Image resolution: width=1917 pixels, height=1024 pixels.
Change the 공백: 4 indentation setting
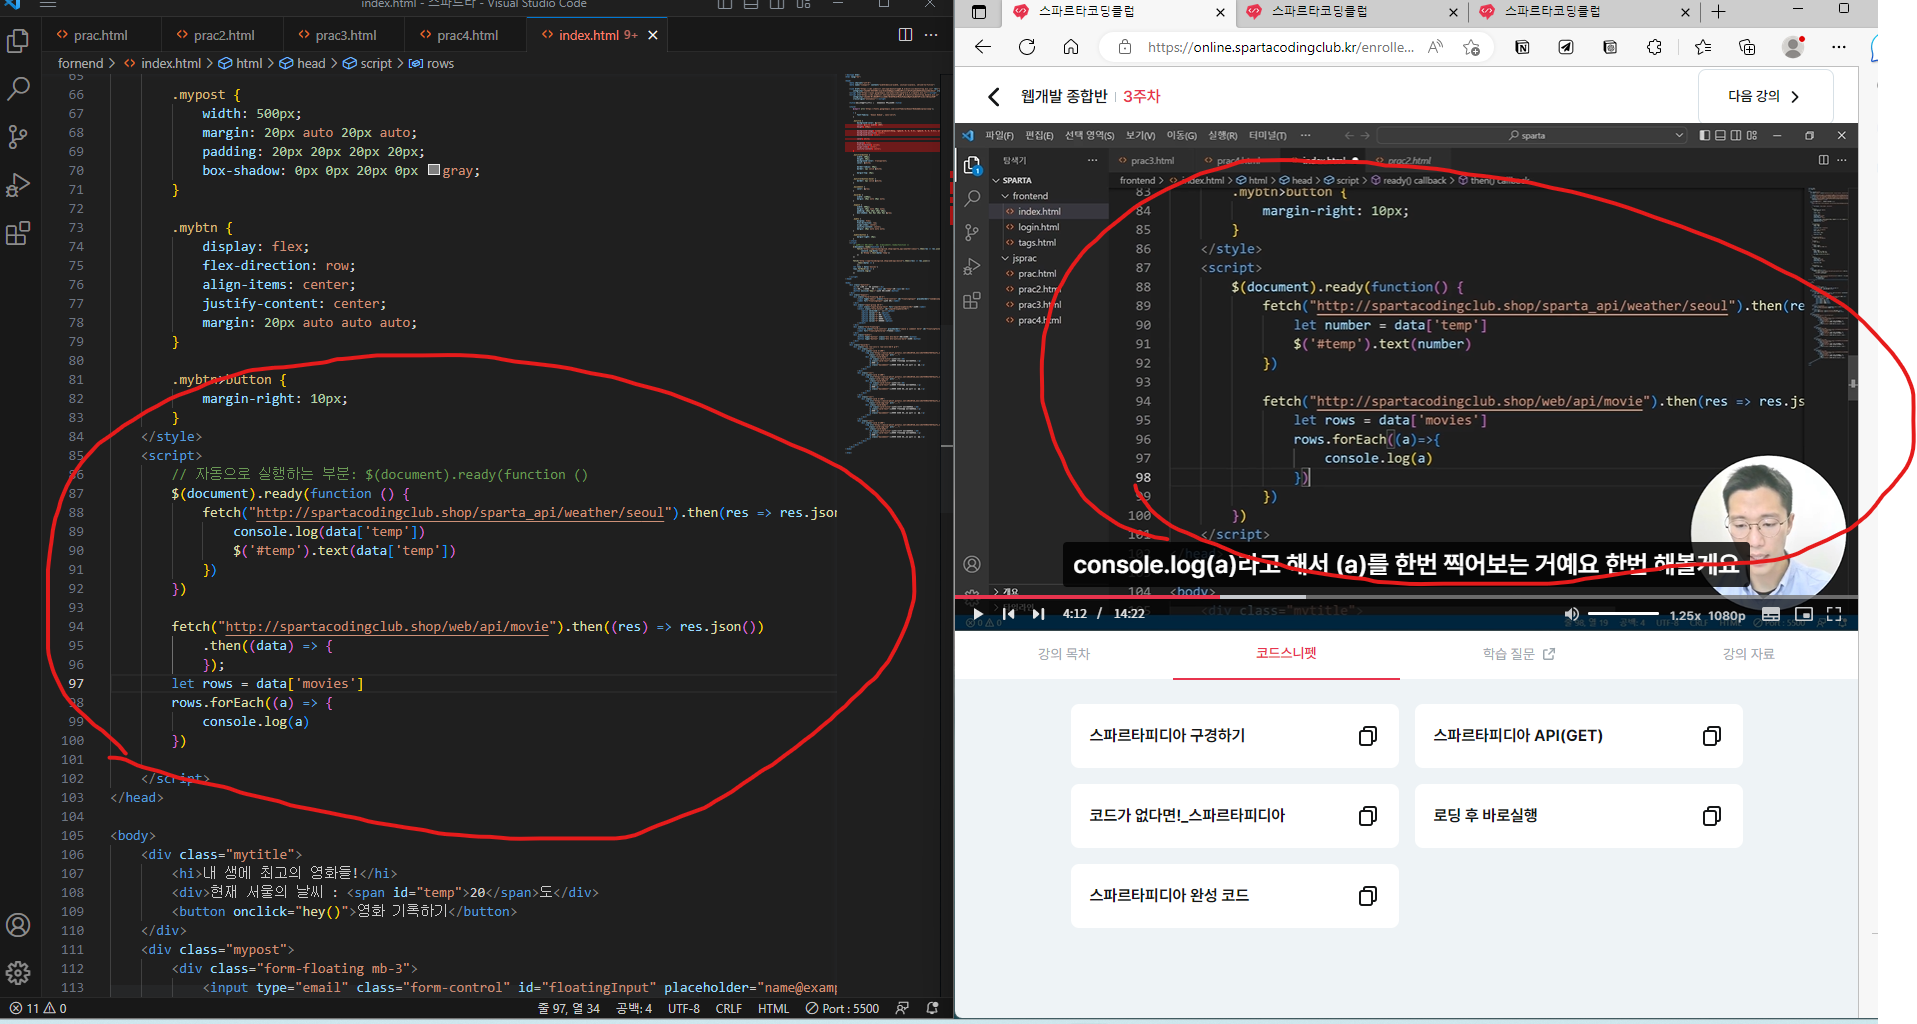634,1008
